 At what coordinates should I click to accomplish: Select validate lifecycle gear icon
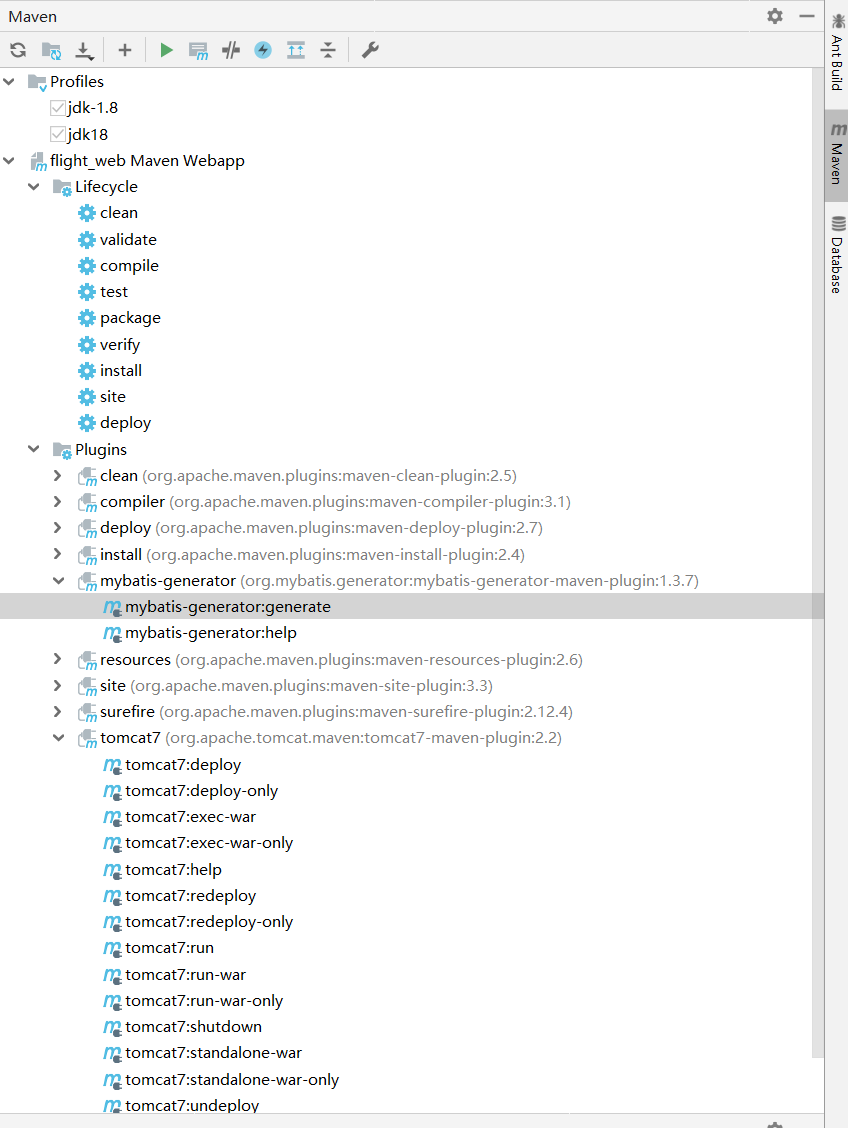[x=87, y=240]
